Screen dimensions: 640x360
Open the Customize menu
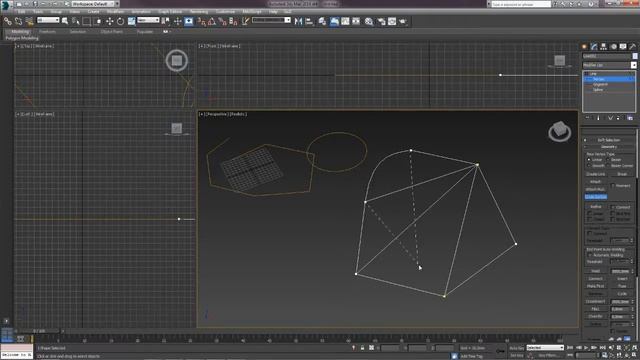pos(225,12)
